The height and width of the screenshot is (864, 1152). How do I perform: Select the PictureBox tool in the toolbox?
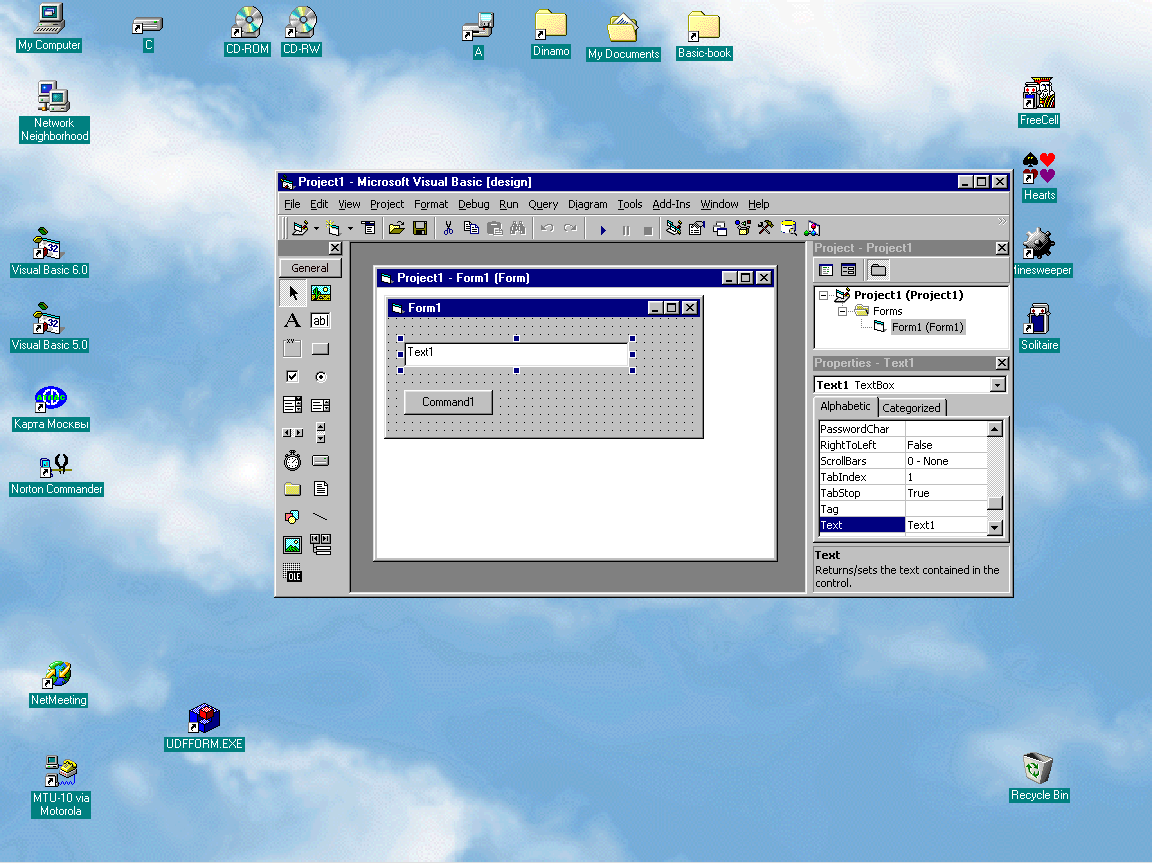[x=320, y=293]
